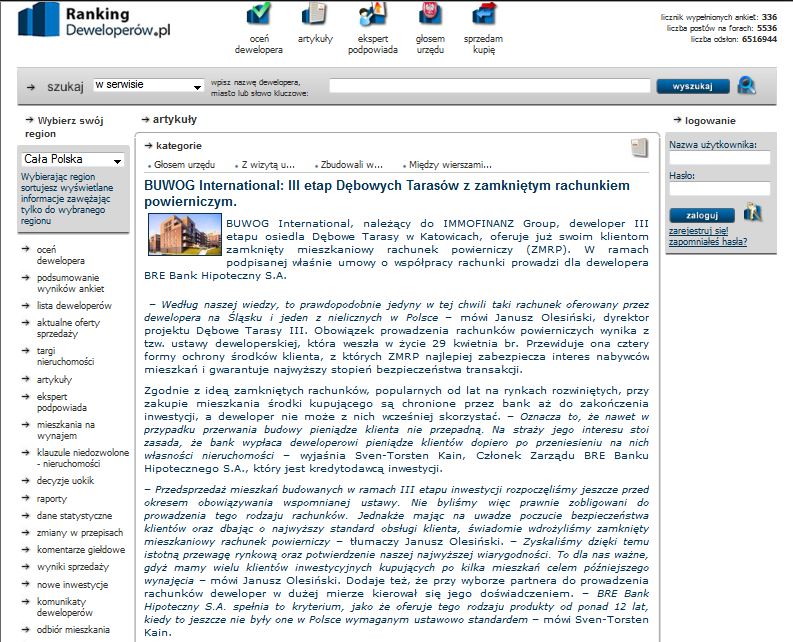Expand the 'Cała Polska' region dropdown

pyautogui.click(x=73, y=159)
